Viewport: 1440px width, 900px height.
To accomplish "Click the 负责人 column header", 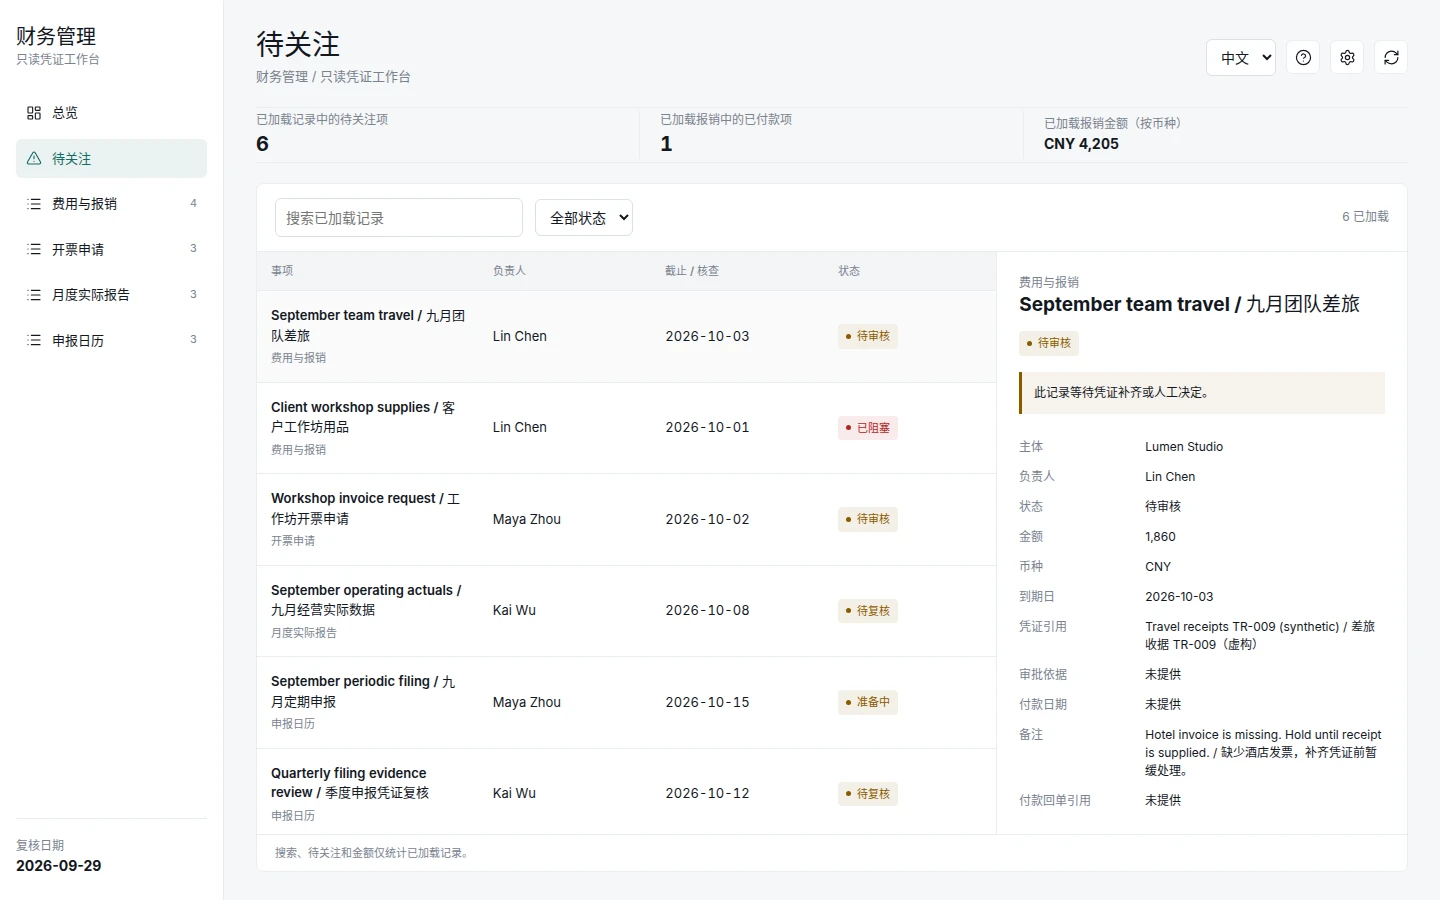I will pos(509,271).
